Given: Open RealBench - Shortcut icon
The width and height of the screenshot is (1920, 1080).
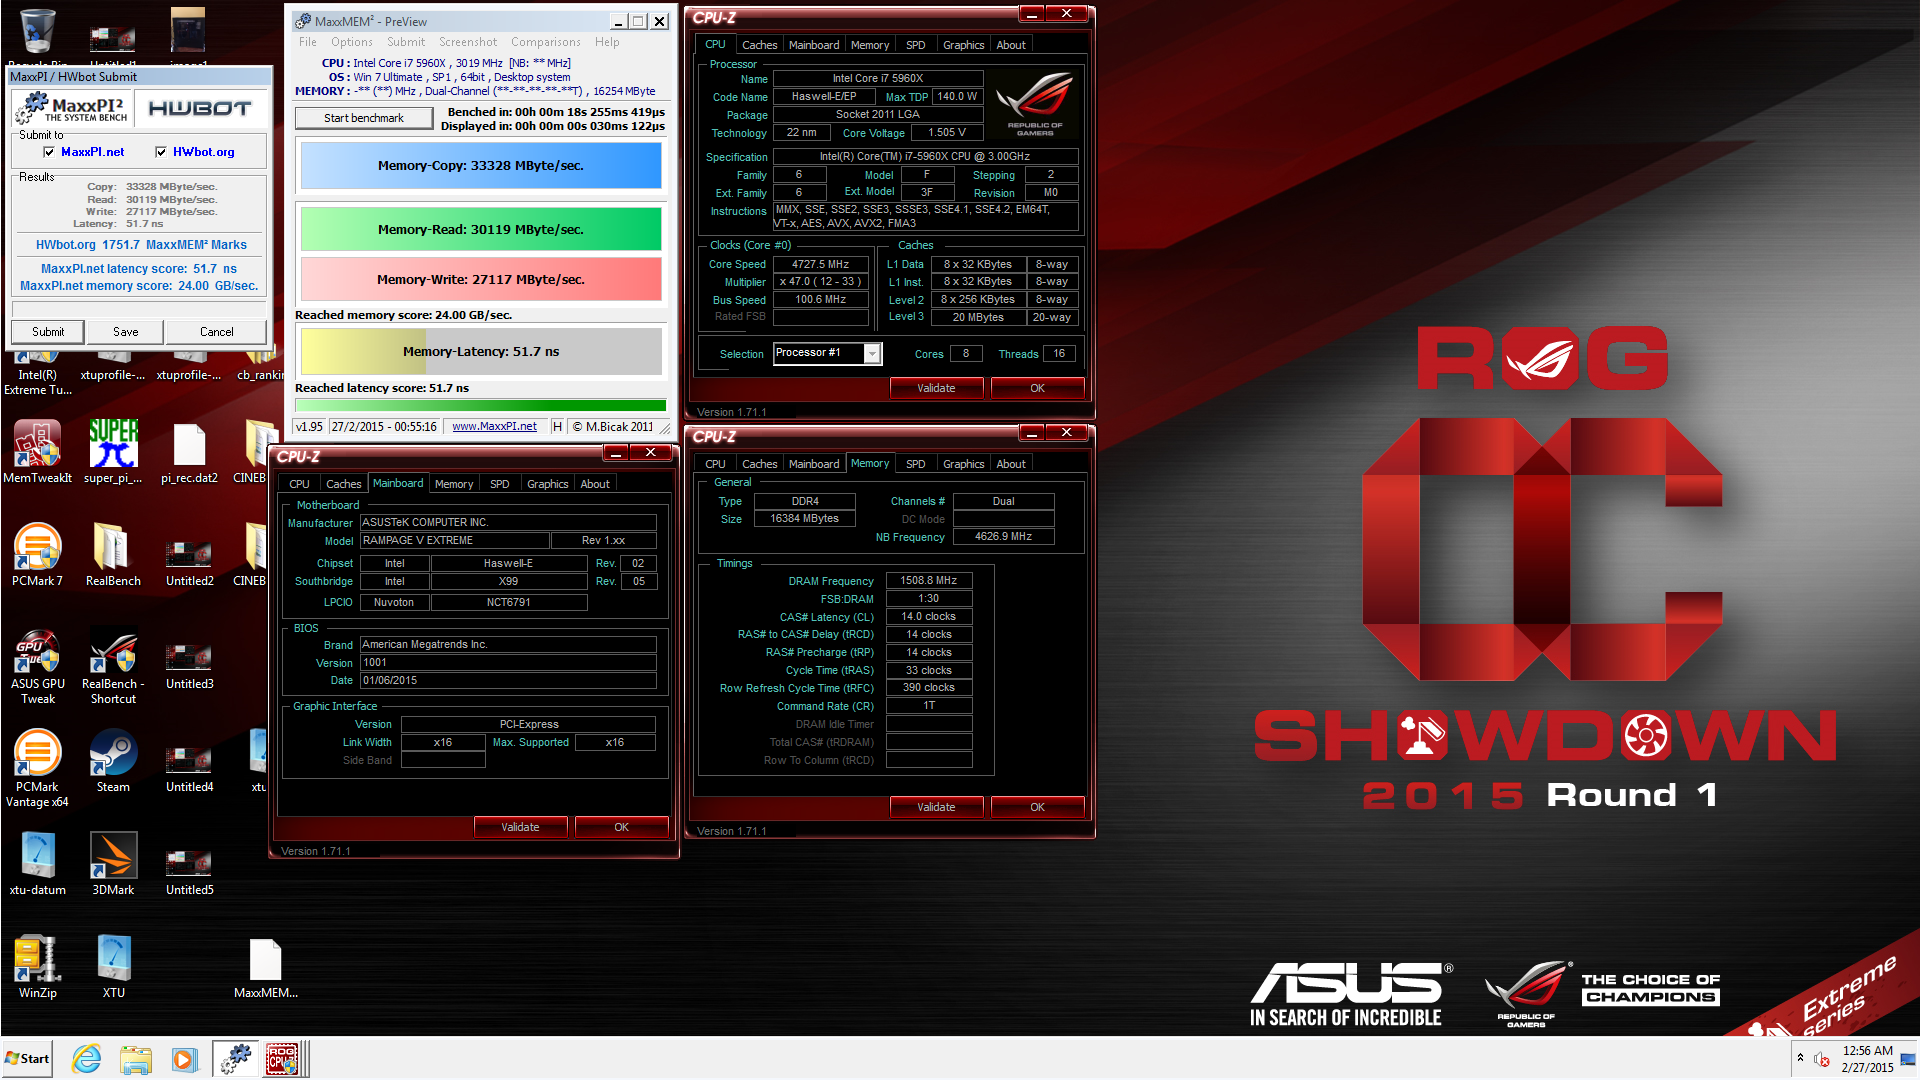Looking at the screenshot, I should tap(113, 666).
